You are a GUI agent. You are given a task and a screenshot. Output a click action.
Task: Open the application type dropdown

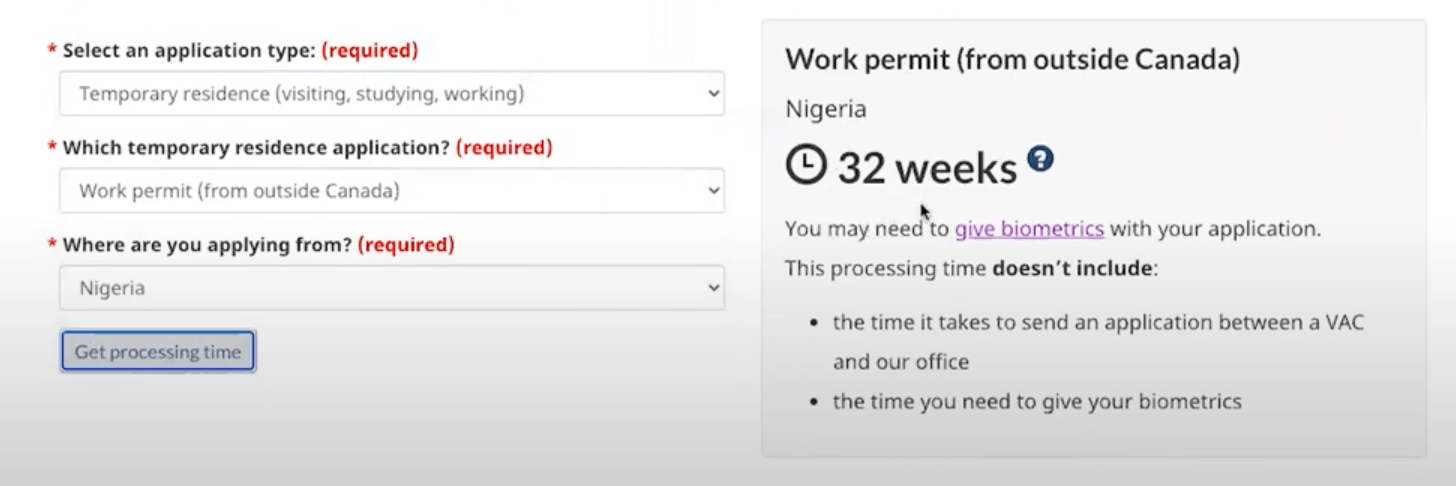point(391,94)
